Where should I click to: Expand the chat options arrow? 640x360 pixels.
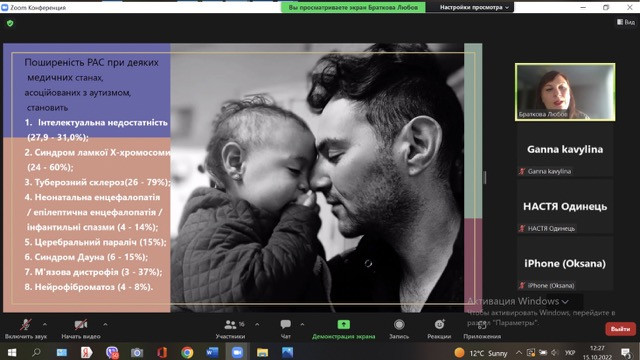coord(302,324)
